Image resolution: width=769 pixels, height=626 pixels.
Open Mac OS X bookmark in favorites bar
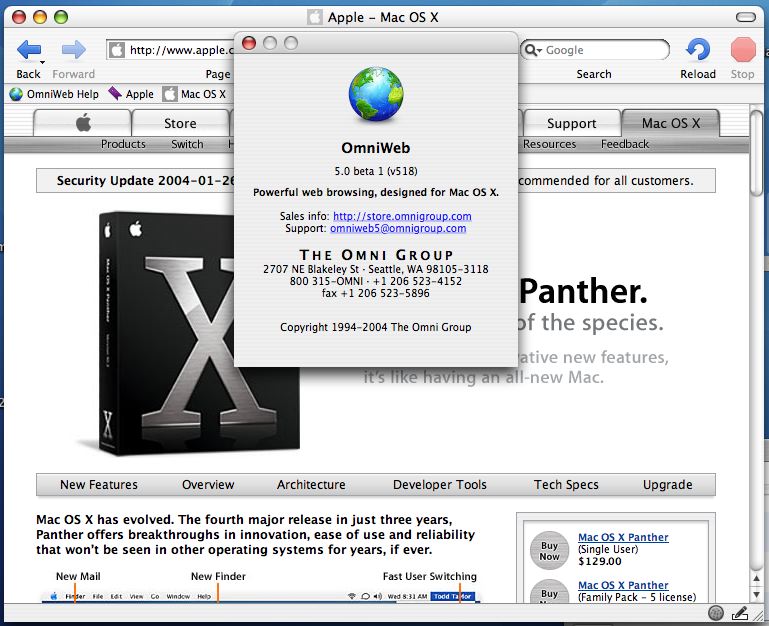tap(195, 94)
